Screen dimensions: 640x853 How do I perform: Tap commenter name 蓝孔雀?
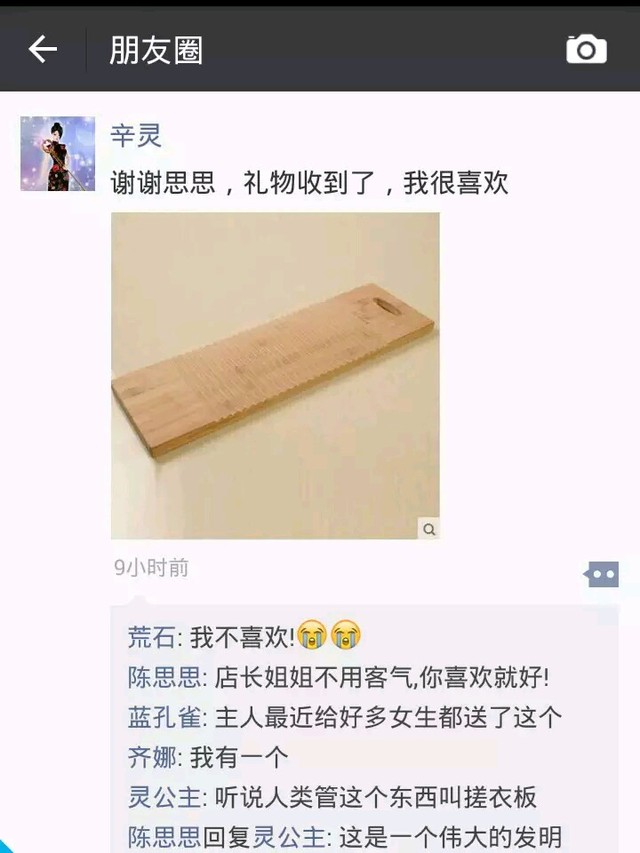165,717
